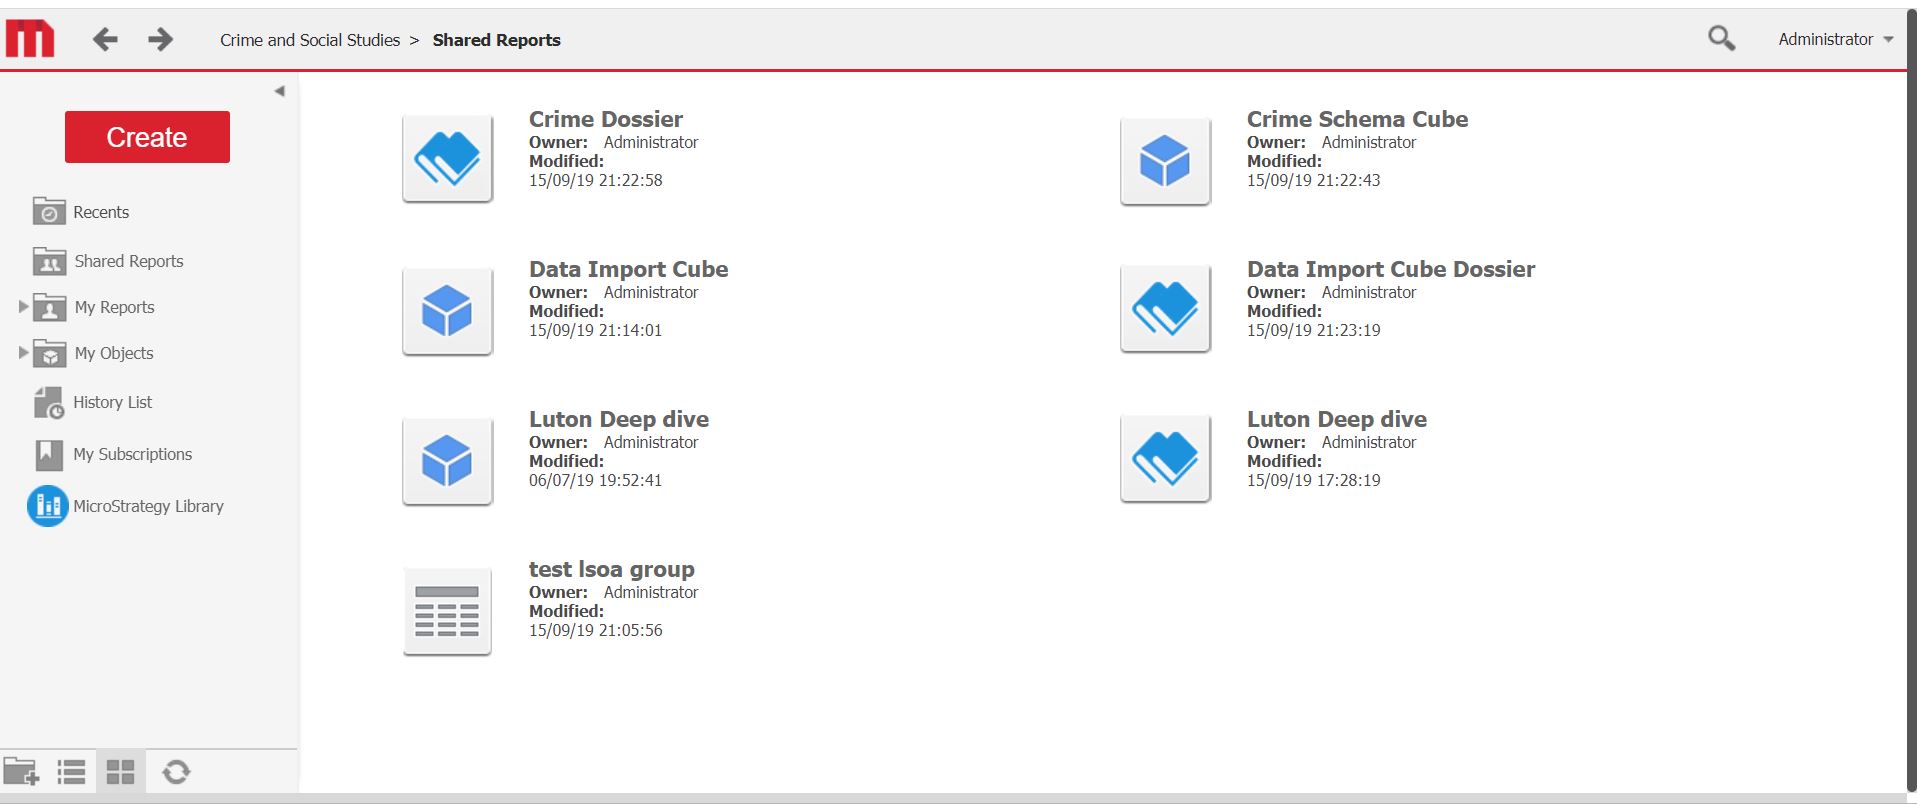This screenshot has width=1917, height=804.
Task: Click the MicroStrategy home logo
Action: [30, 39]
